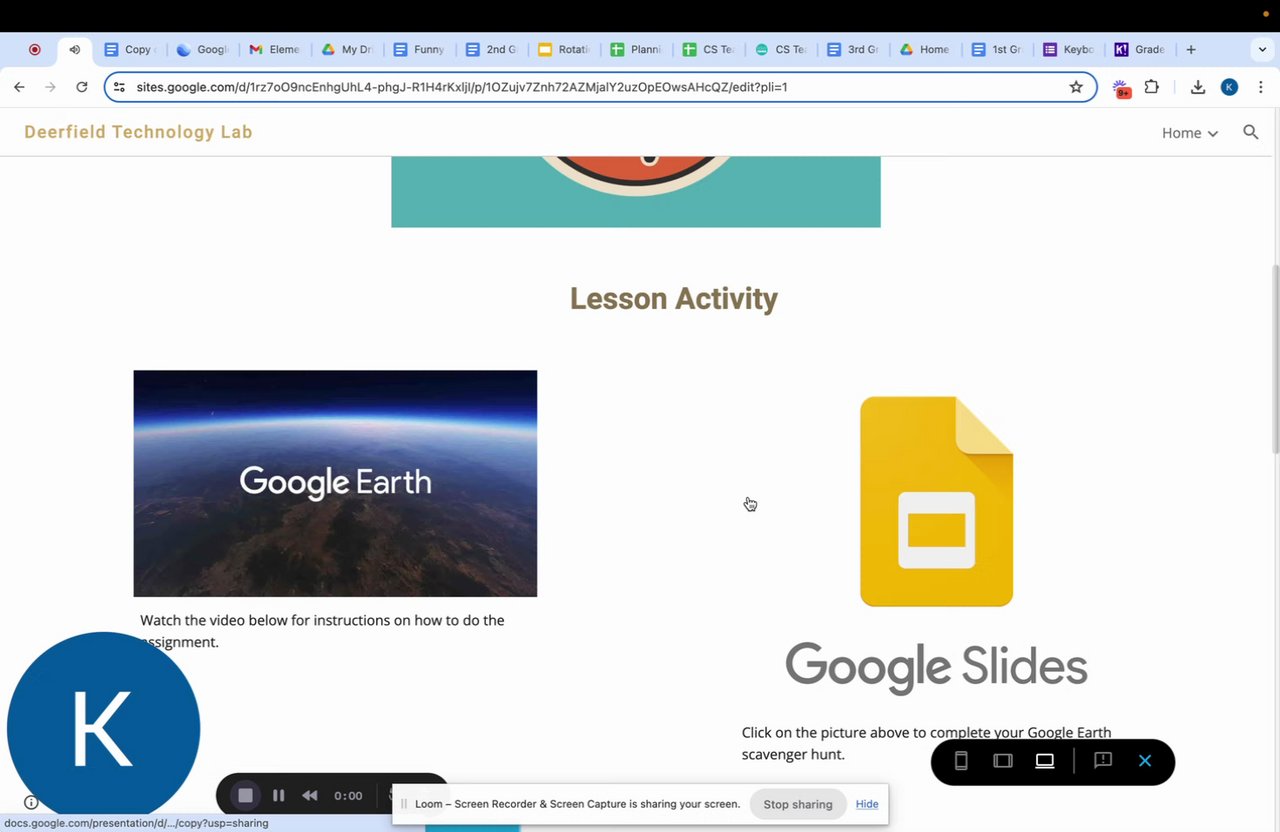This screenshot has height=832, width=1280.
Task: Select tablet preview mode
Action: click(x=1003, y=761)
